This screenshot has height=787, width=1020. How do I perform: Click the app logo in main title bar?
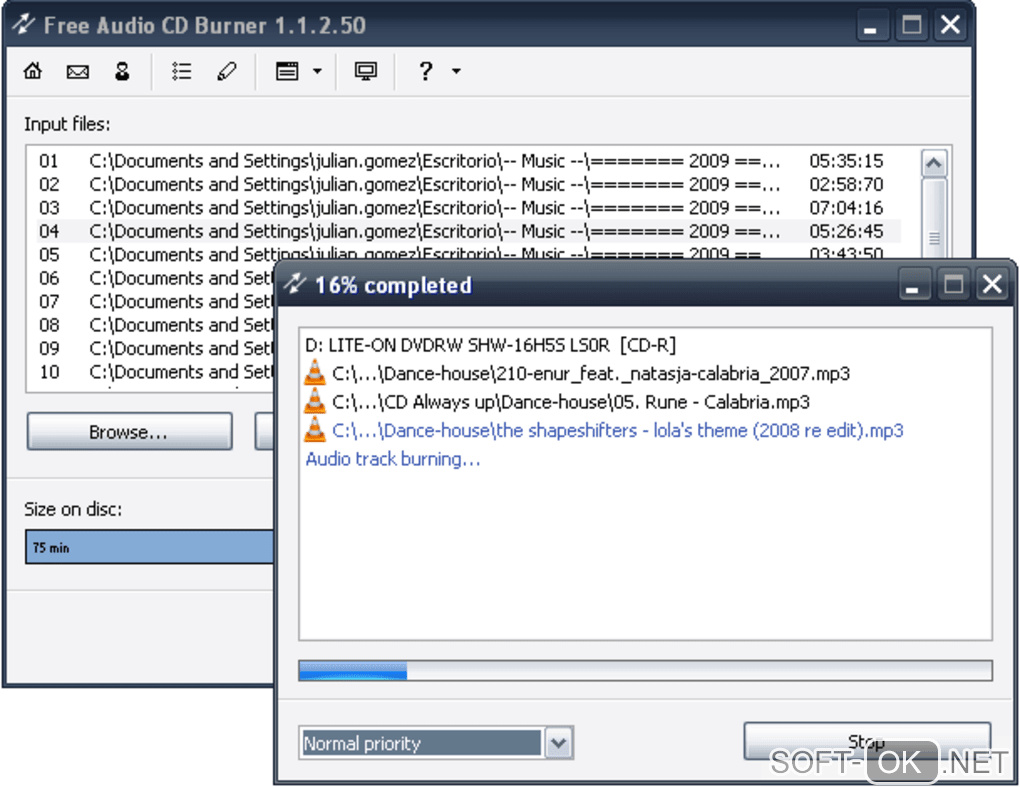tap(23, 25)
